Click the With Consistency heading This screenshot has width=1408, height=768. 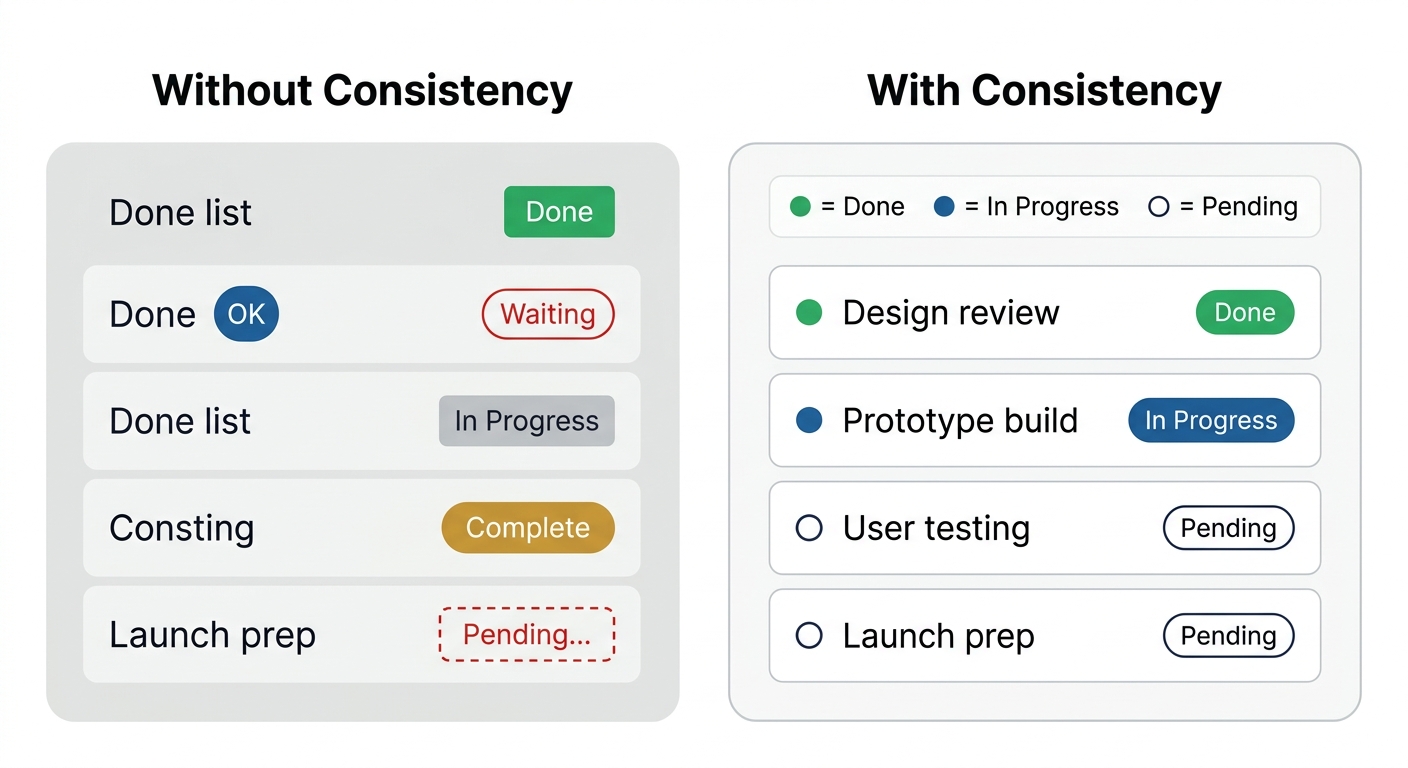(x=1044, y=90)
